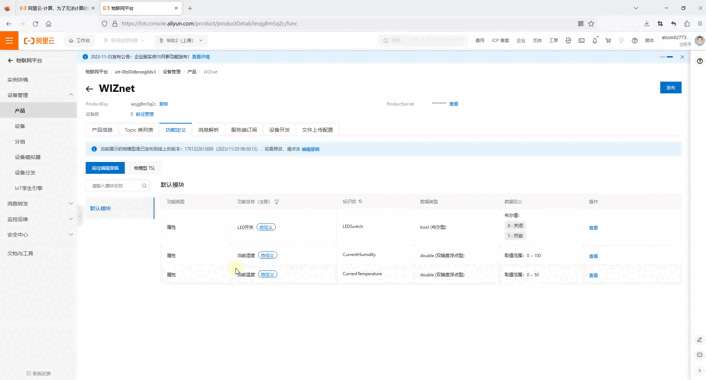Viewport: 706px width, 380px height.
Task: Click the header search field
Action: point(422,41)
